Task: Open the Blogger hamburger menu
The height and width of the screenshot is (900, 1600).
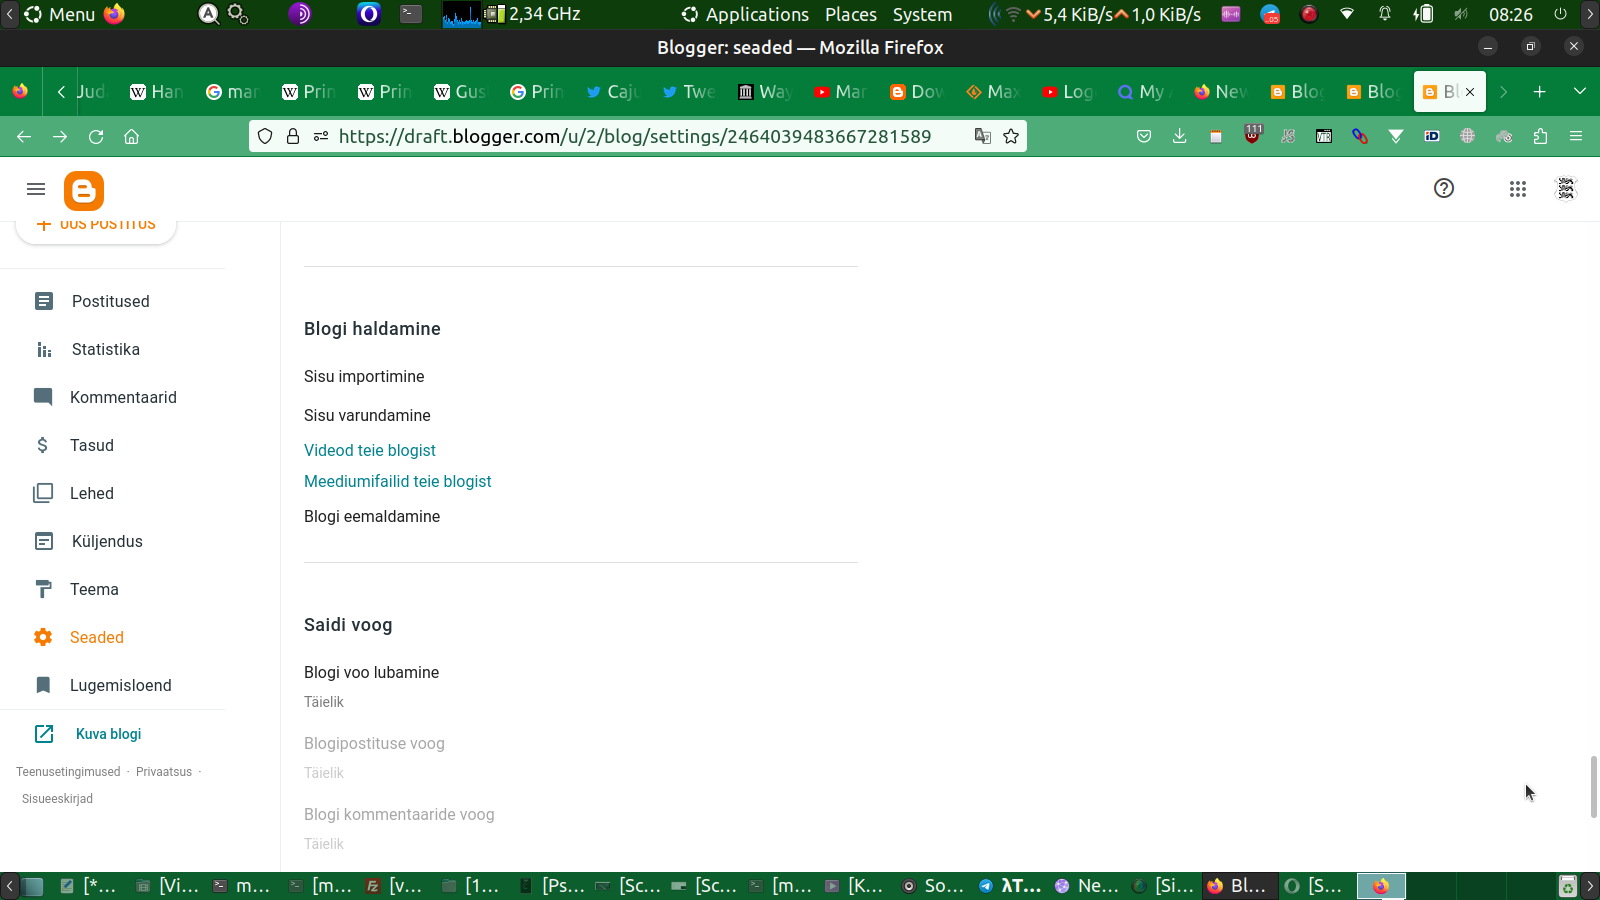Action: (36, 189)
